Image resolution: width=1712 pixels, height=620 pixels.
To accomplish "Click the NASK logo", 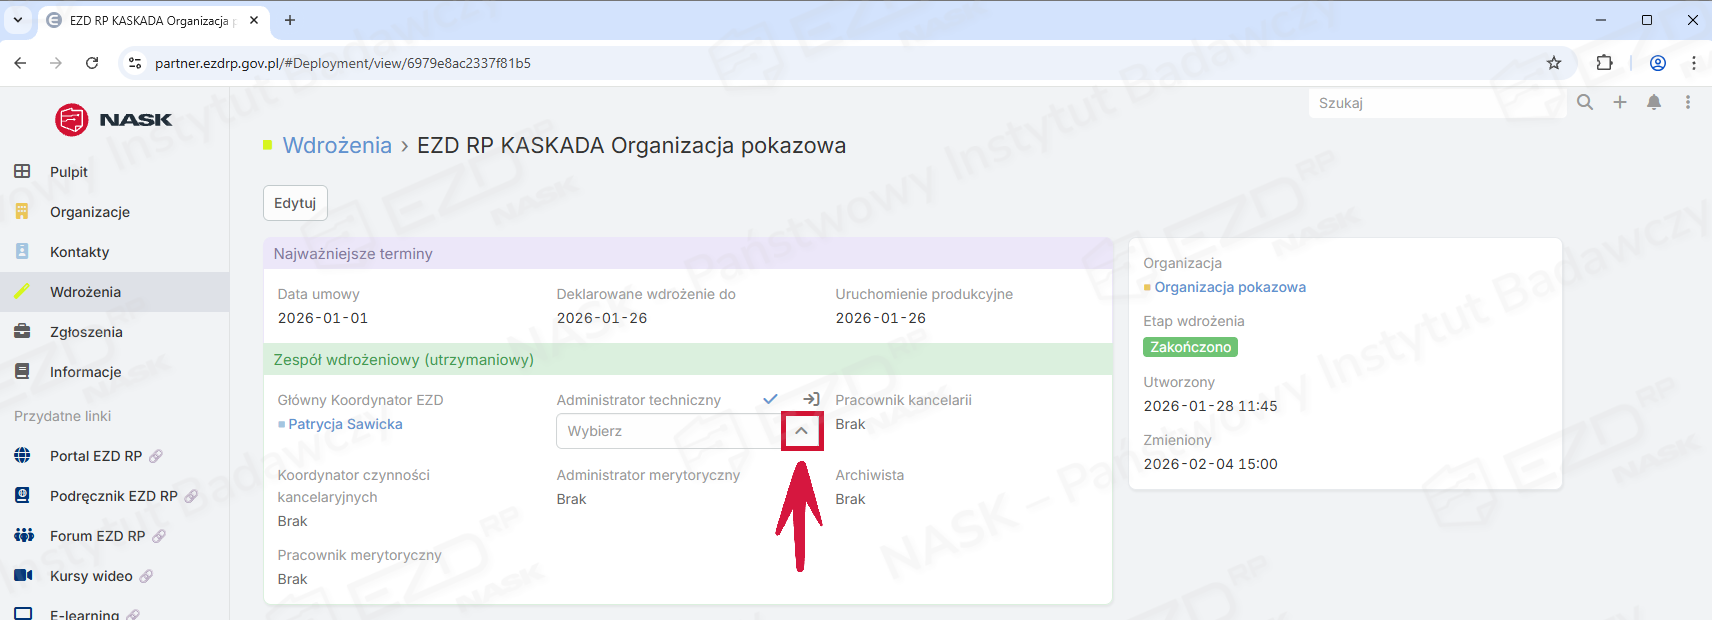I will tap(113, 120).
